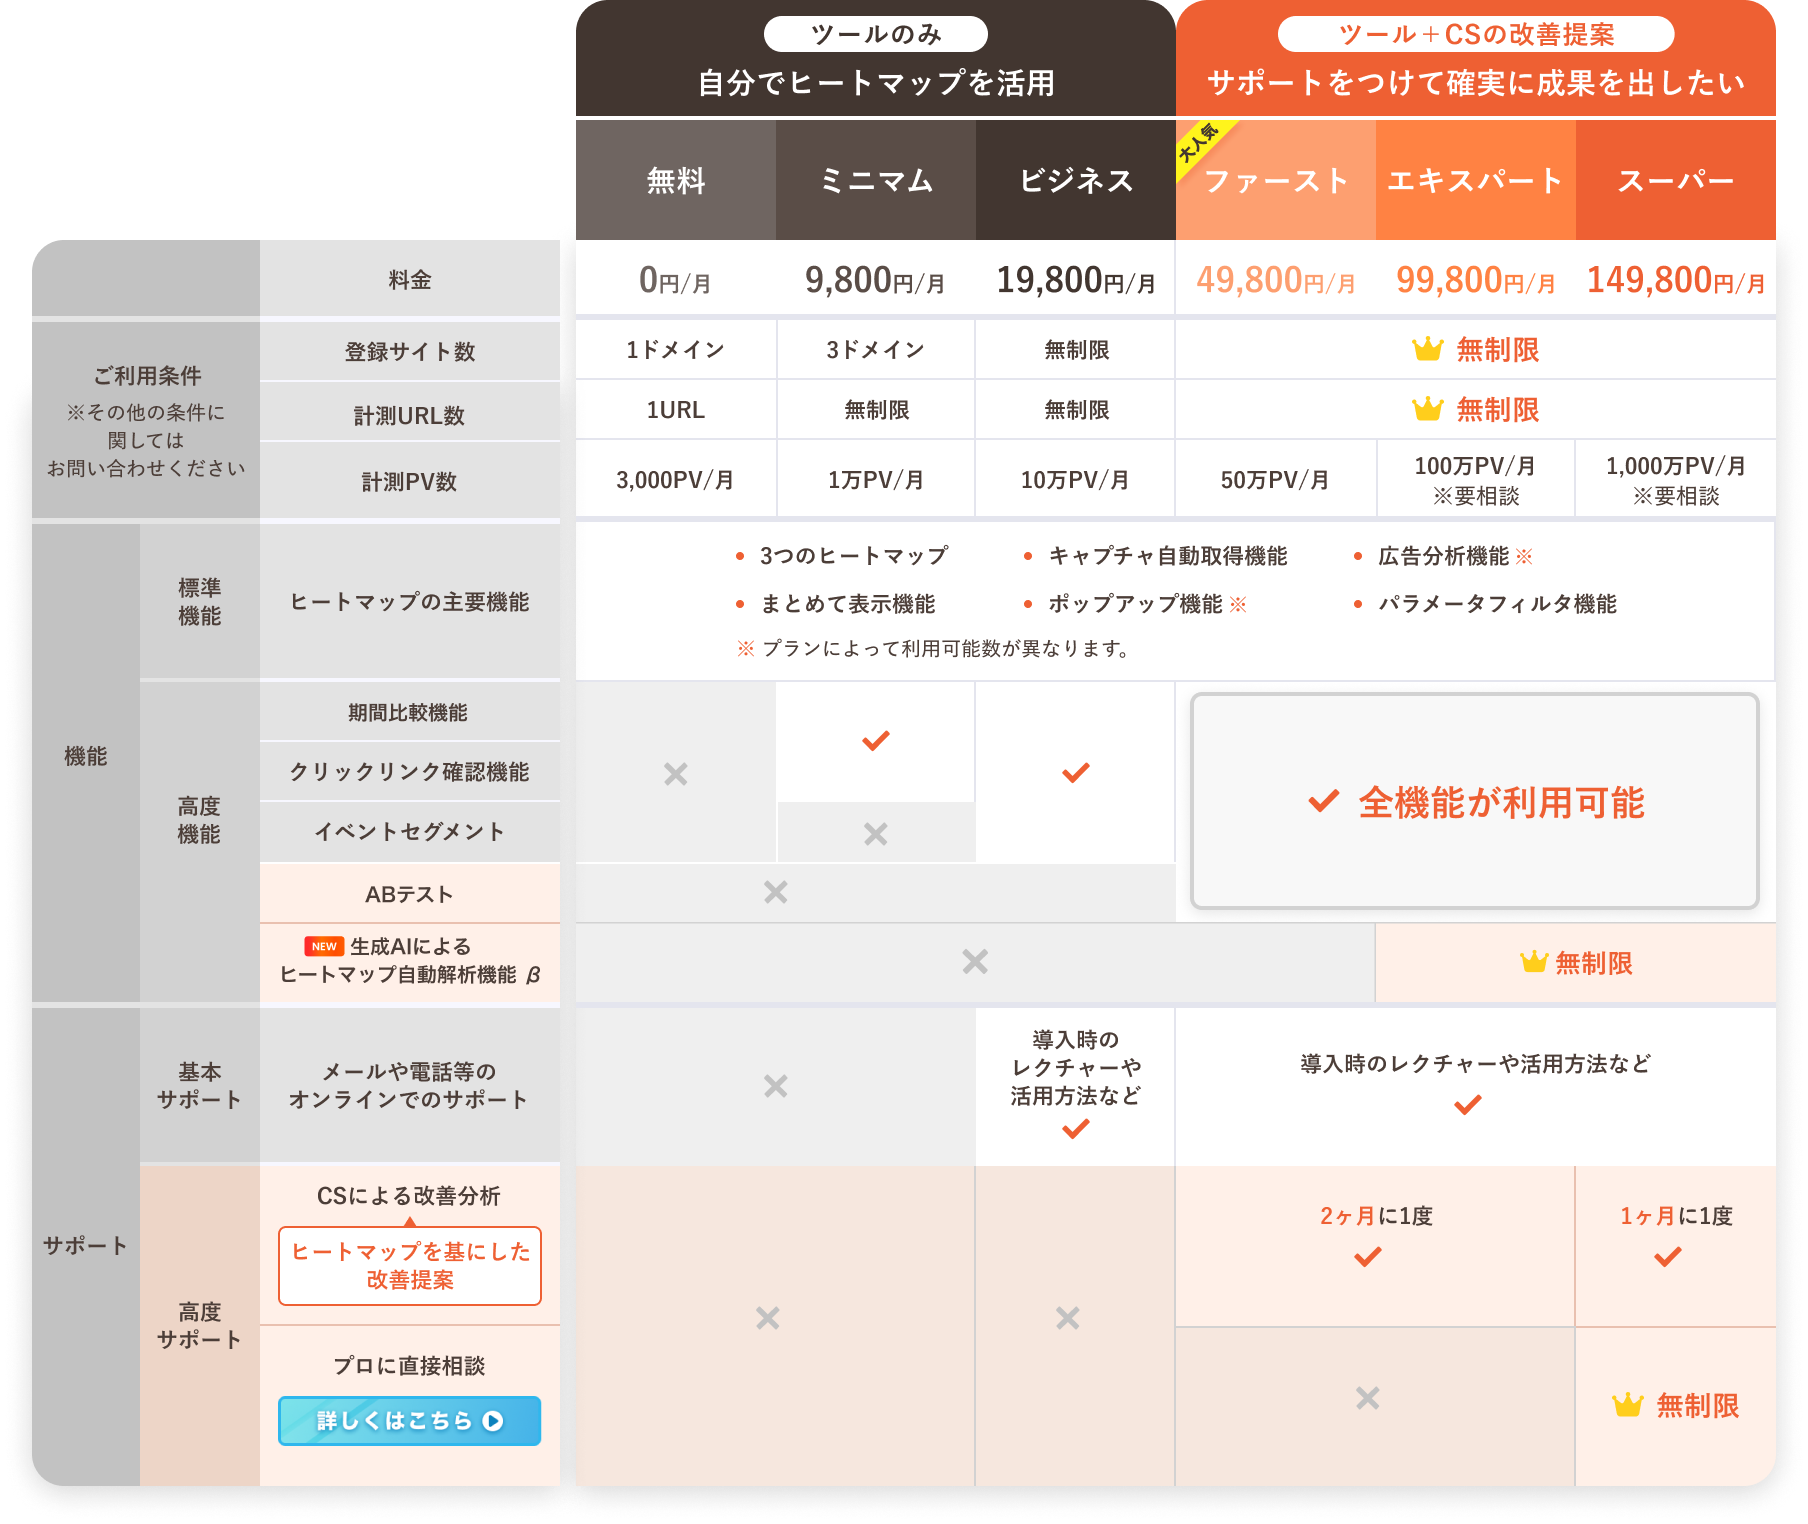
Task: Select the ファースト plan header
Action: (x=1276, y=180)
